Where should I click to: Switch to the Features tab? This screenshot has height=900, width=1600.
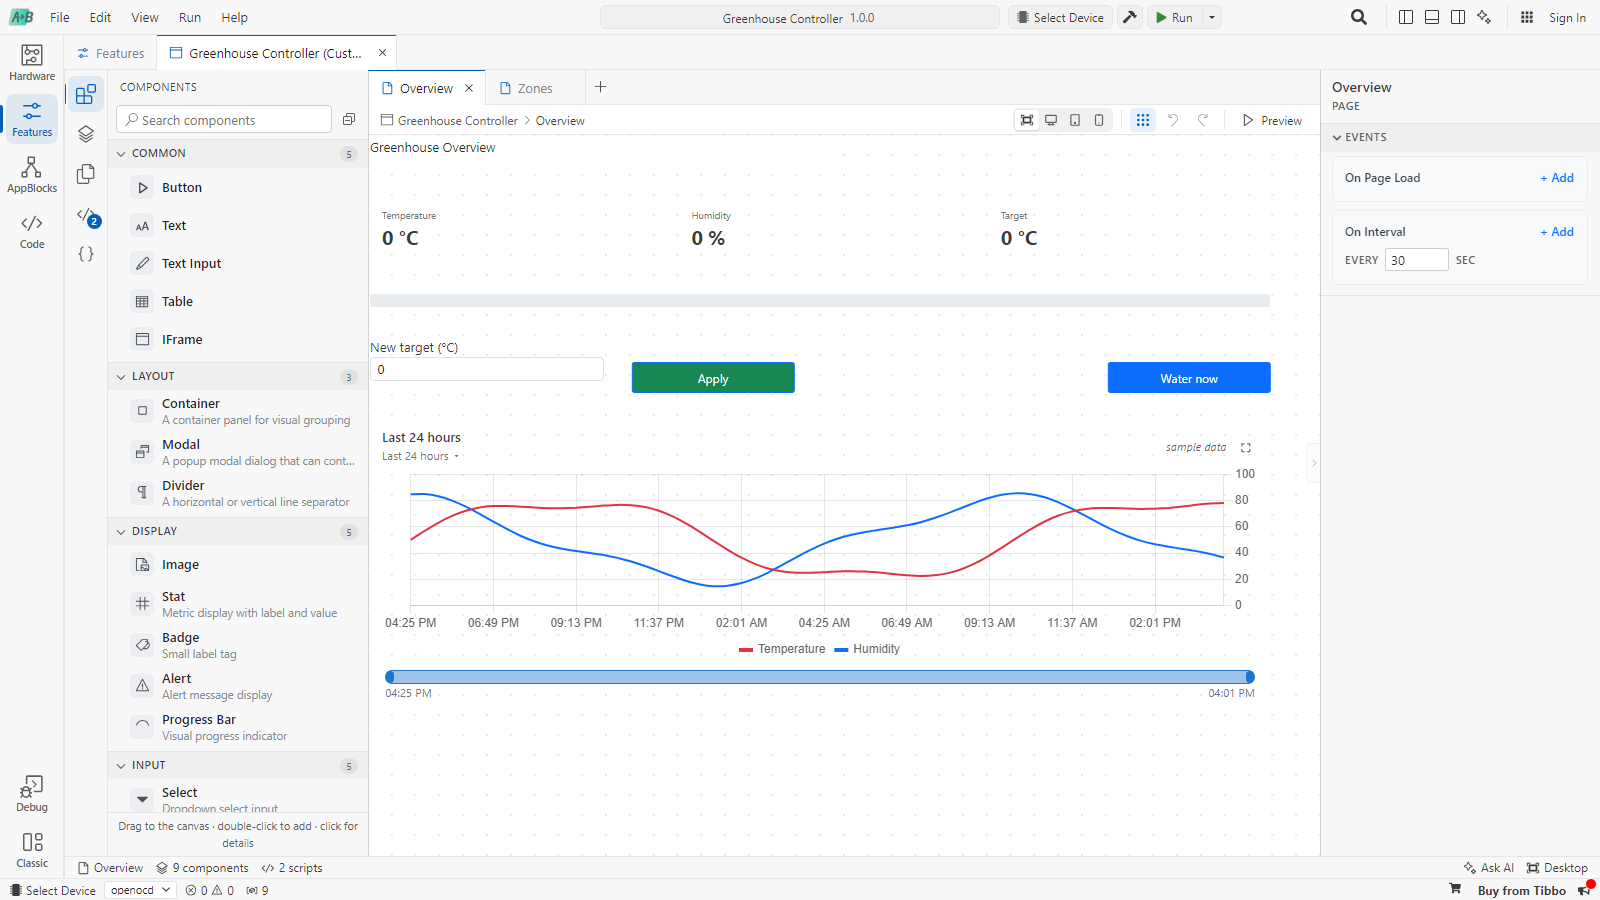pos(111,53)
